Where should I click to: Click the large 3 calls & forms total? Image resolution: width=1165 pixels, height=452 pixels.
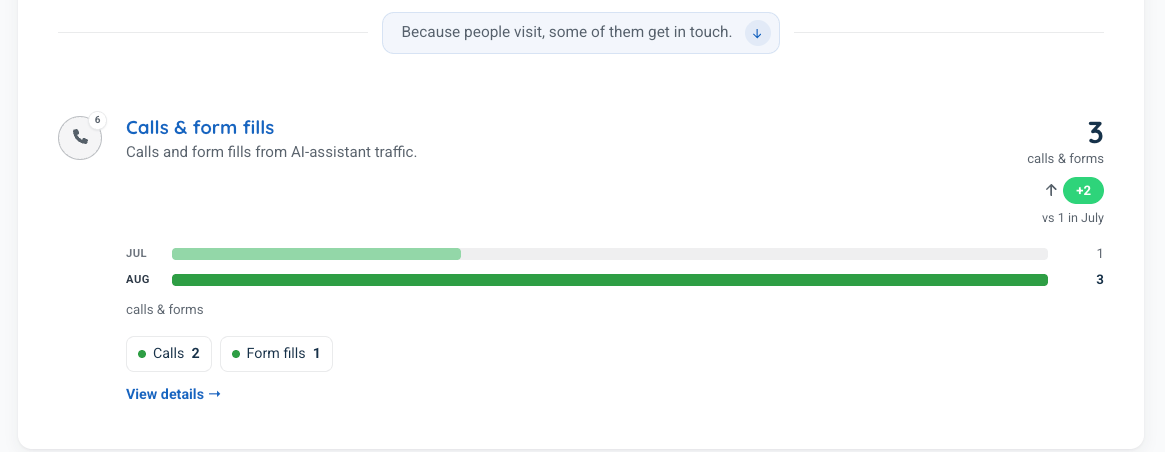(1095, 132)
